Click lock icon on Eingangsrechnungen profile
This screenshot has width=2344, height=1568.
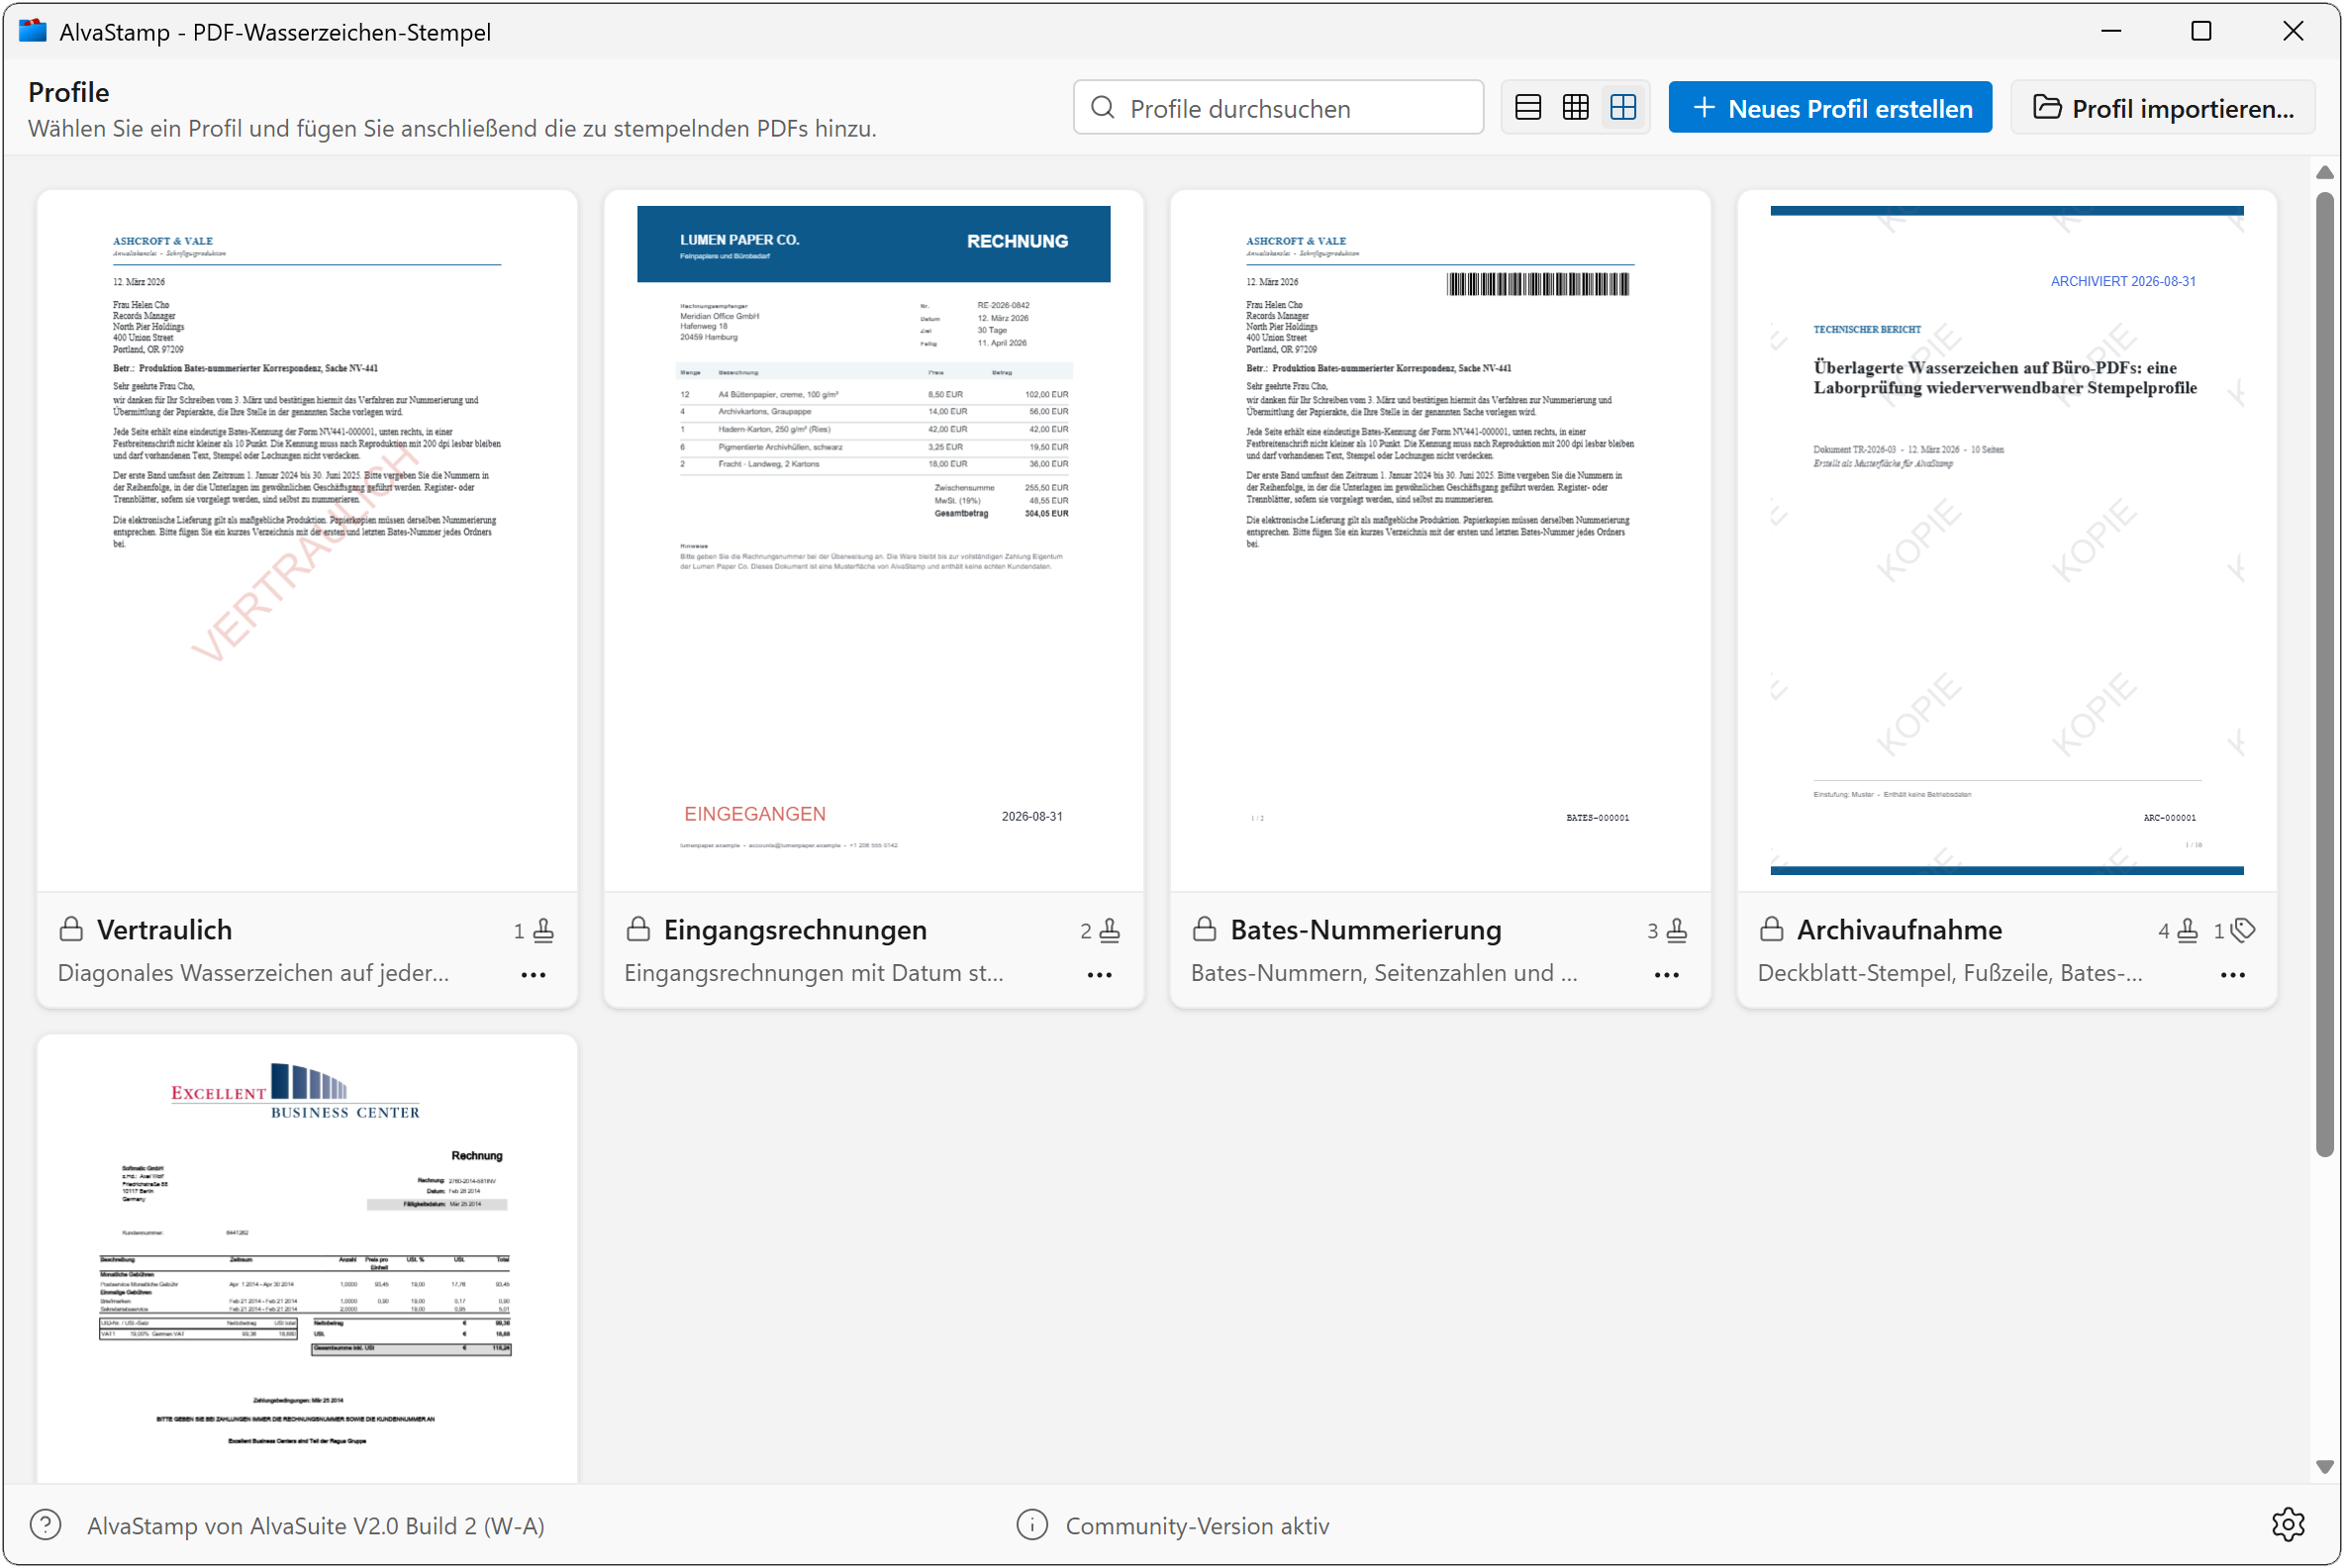pos(638,929)
